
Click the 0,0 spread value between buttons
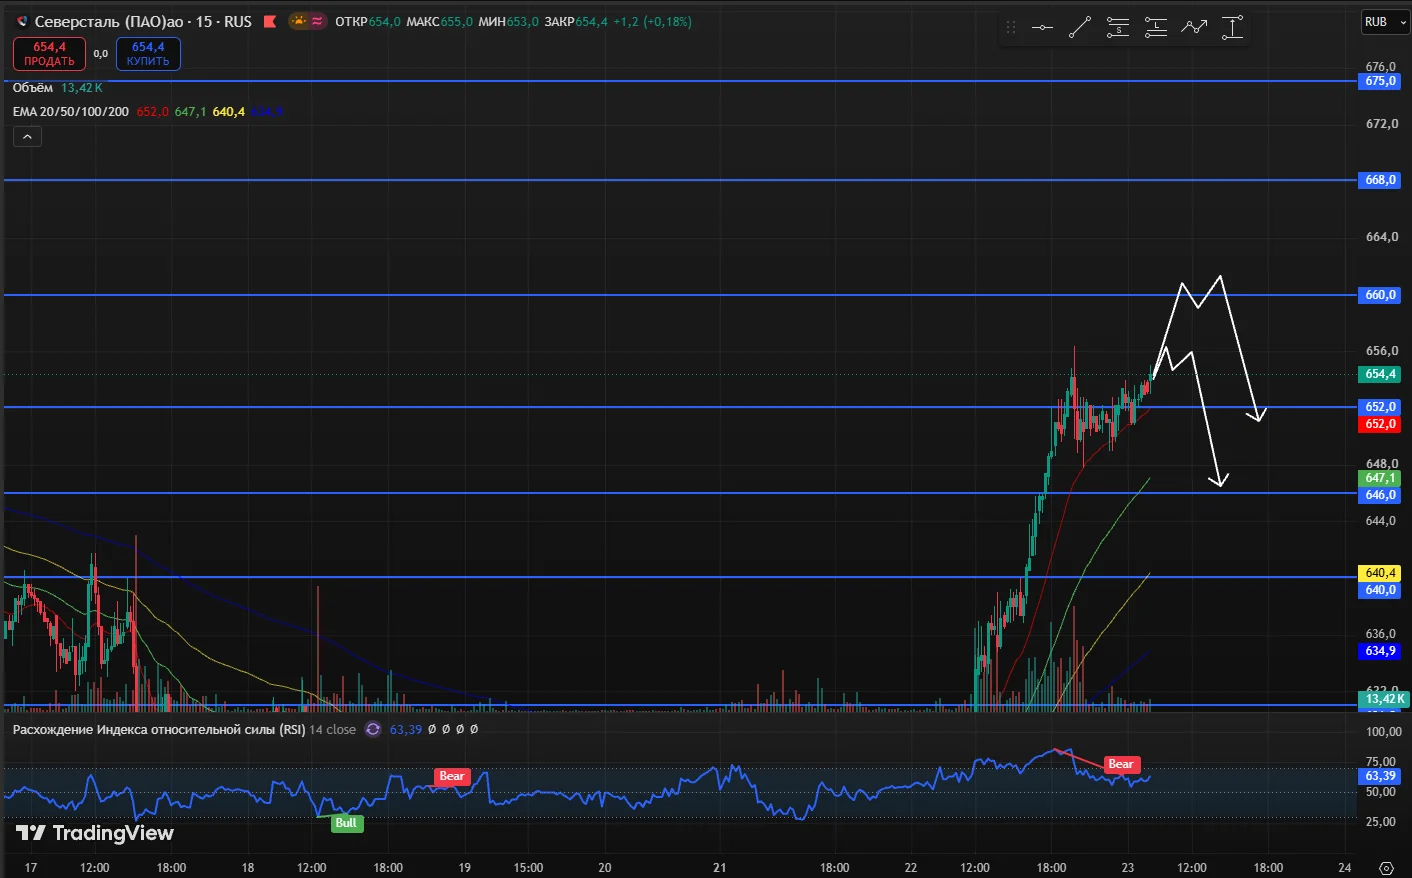click(101, 54)
